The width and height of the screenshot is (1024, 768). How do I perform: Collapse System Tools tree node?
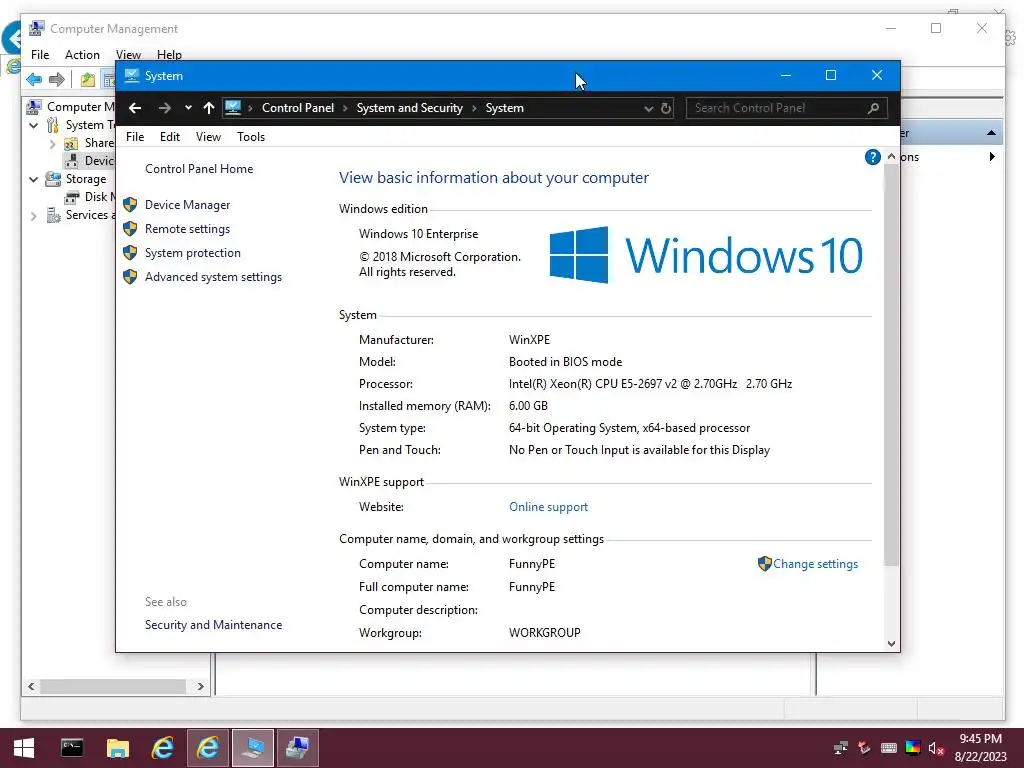pos(33,125)
